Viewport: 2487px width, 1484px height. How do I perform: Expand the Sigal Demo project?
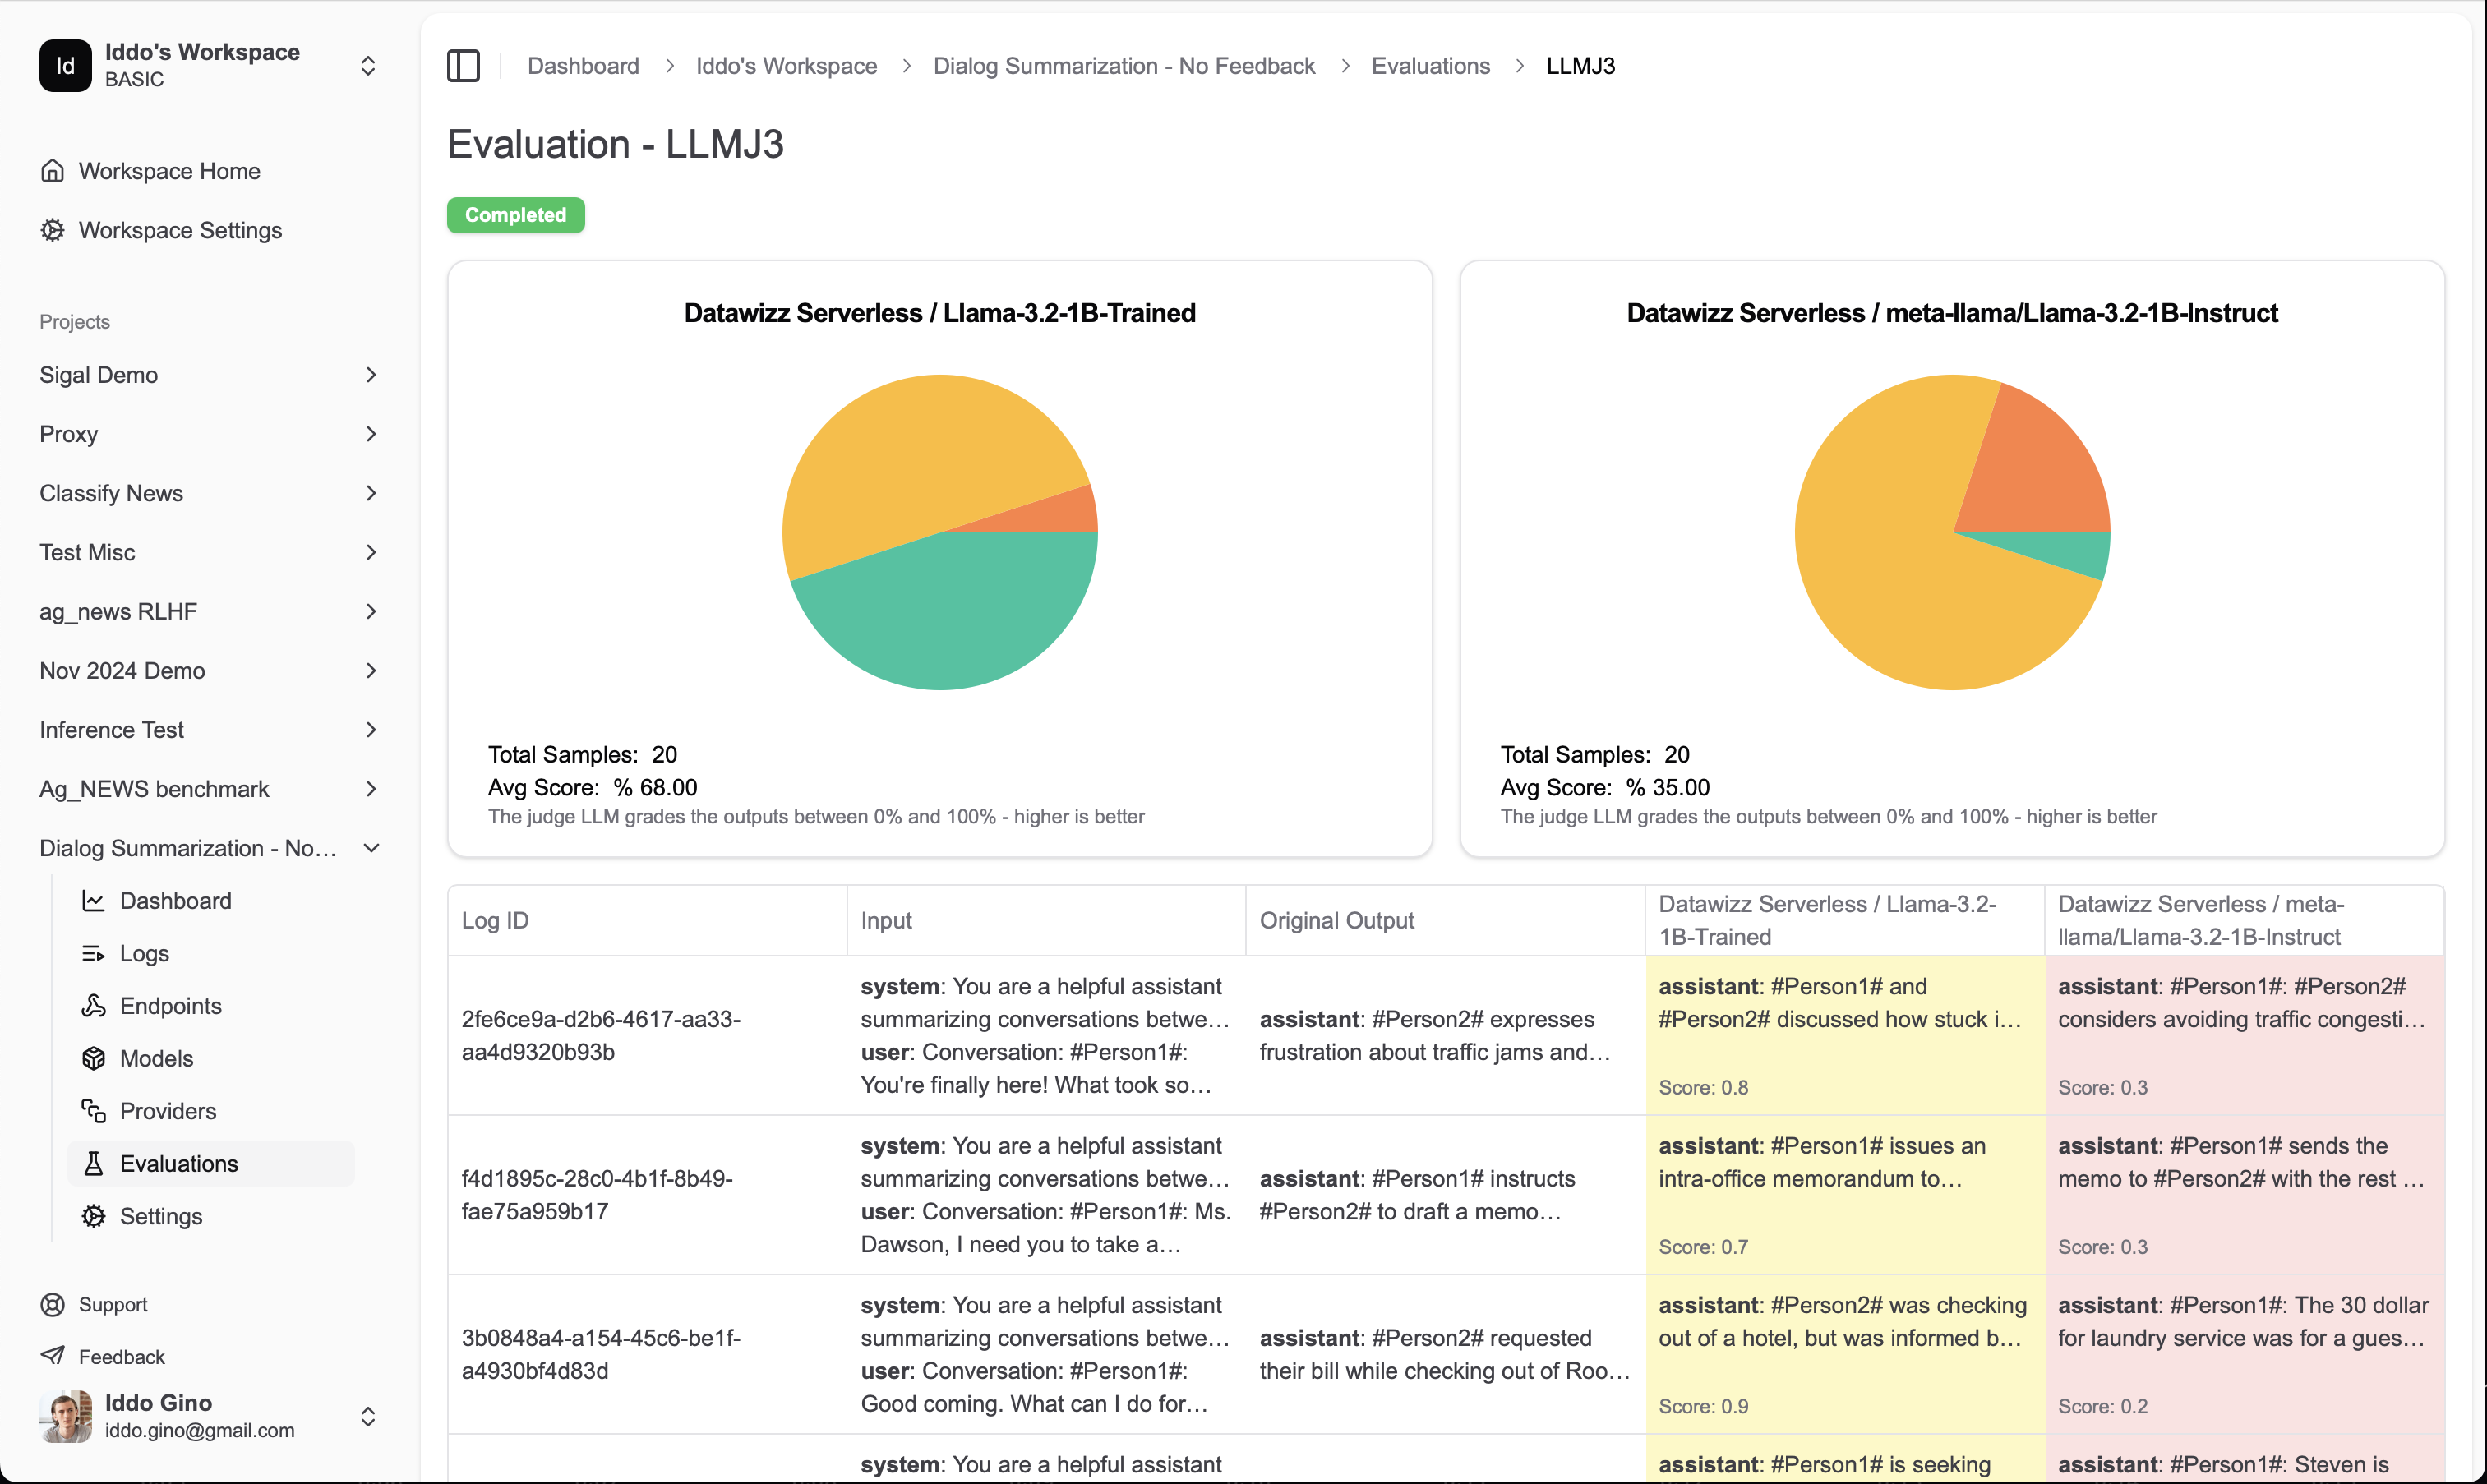[x=371, y=374]
